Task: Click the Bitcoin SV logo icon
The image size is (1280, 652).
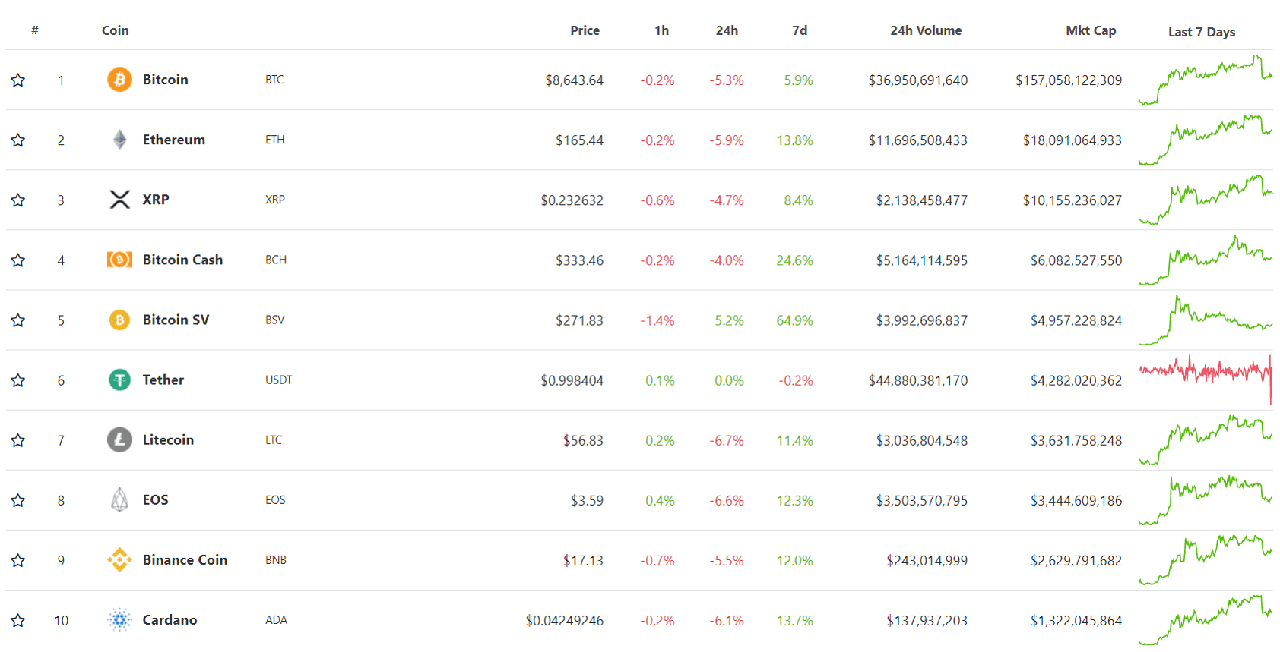Action: [x=119, y=320]
